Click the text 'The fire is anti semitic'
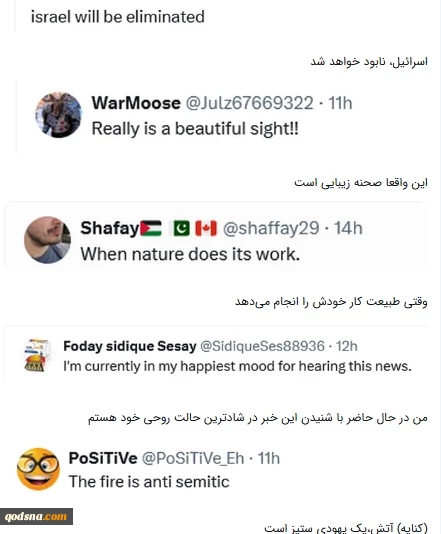The width and height of the screenshot is (441, 534). coord(149,482)
